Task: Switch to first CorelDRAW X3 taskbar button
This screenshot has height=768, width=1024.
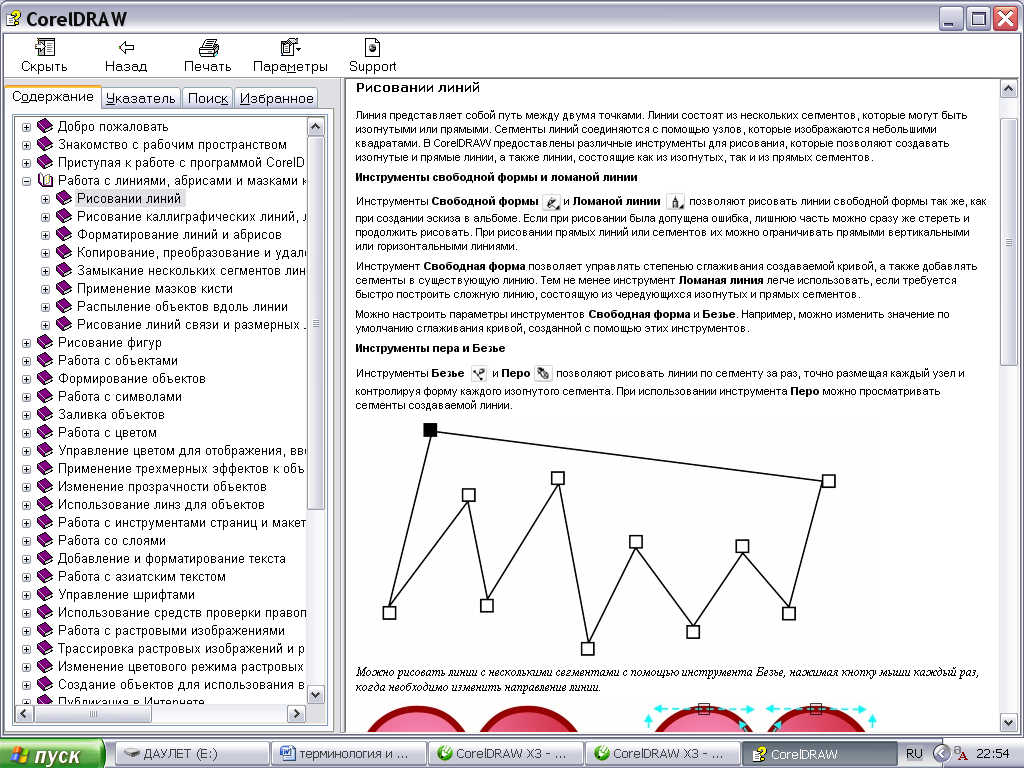Action: [506, 754]
